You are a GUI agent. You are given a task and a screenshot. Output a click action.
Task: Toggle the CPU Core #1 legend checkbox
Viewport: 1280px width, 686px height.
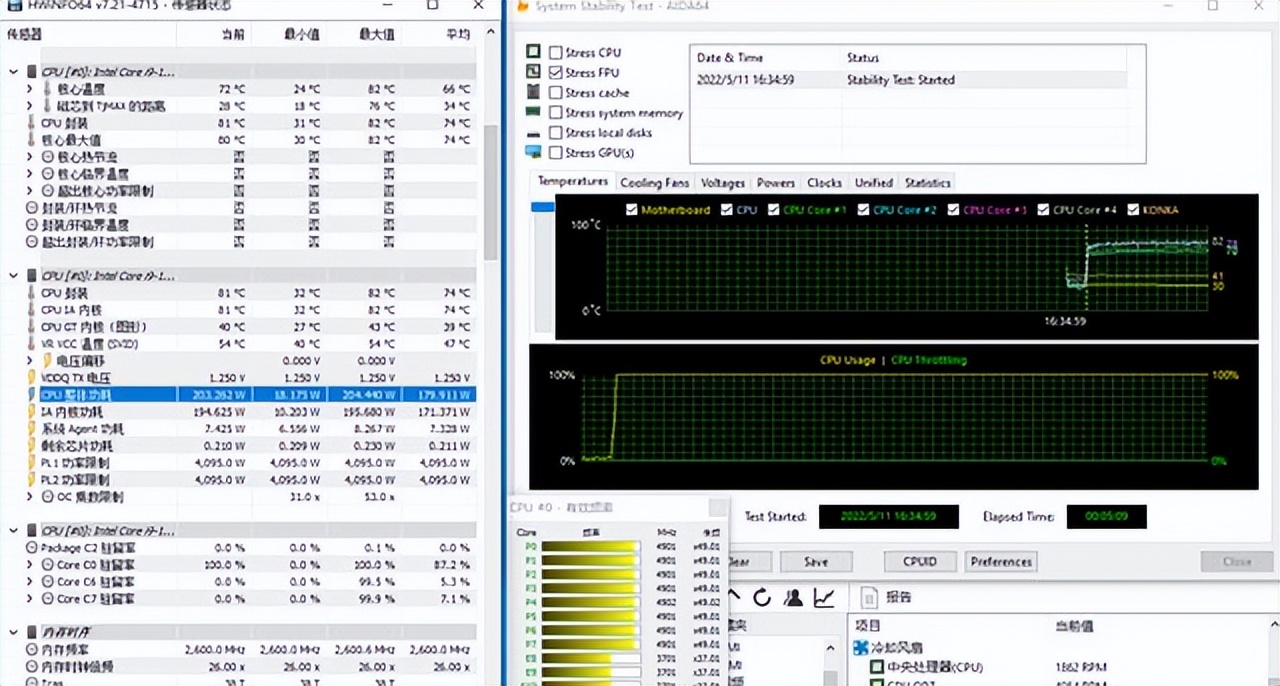pos(773,210)
